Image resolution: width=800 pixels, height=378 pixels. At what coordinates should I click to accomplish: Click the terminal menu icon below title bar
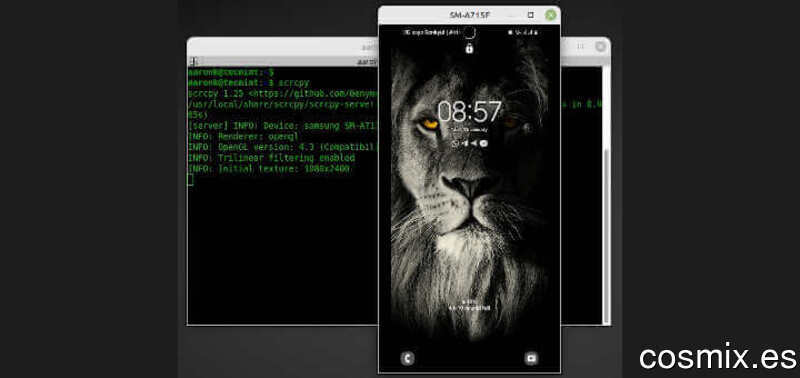[193, 61]
